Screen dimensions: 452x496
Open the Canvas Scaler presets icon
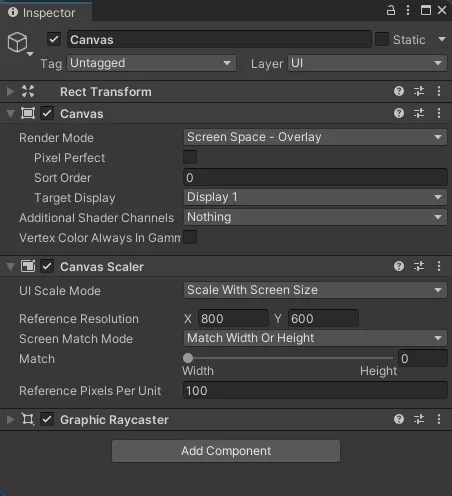(x=419, y=266)
